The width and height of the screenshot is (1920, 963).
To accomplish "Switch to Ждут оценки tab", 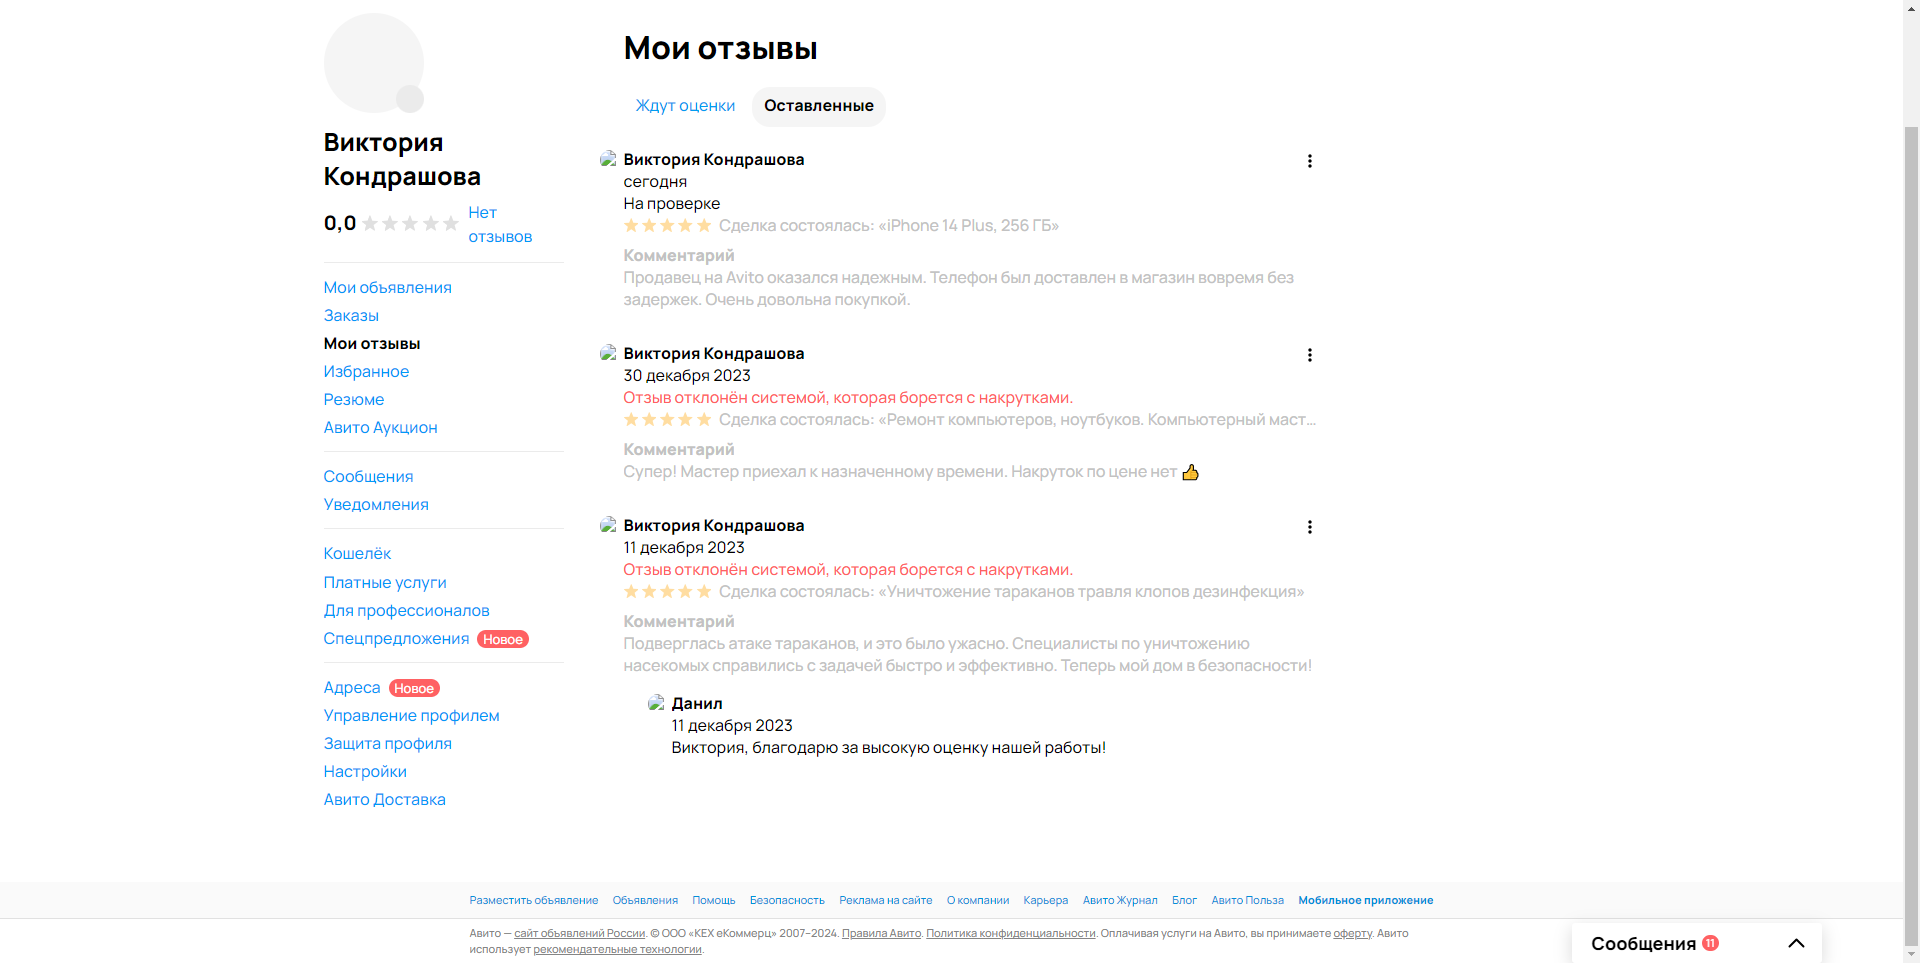I will click(x=685, y=106).
